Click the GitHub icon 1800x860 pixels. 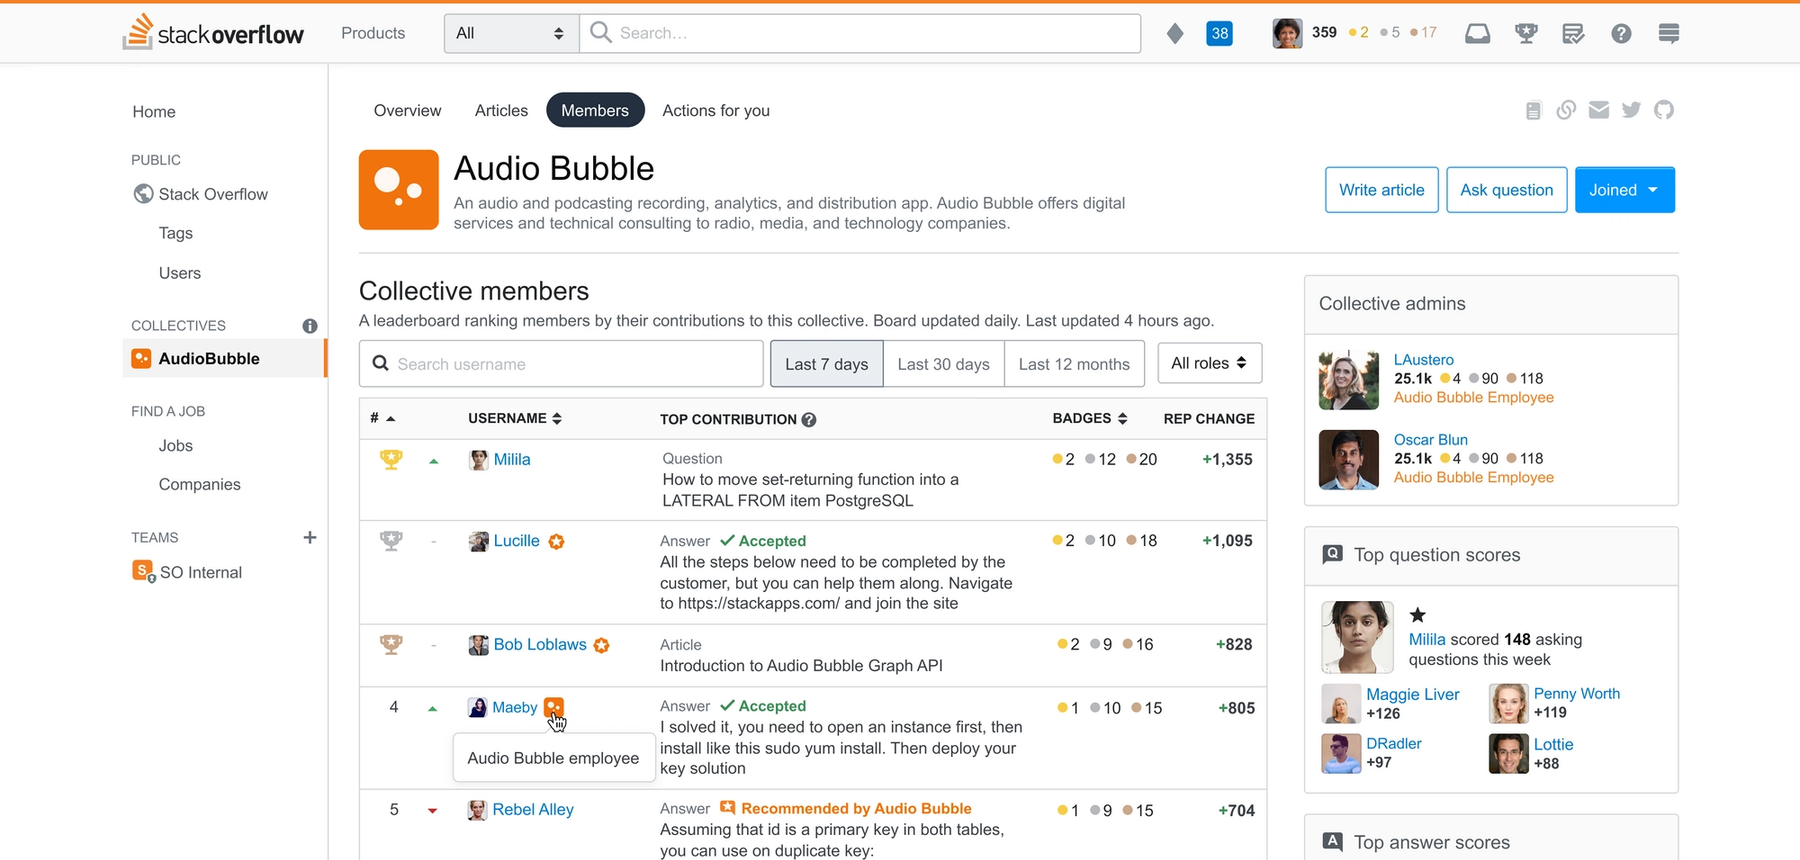click(1664, 110)
